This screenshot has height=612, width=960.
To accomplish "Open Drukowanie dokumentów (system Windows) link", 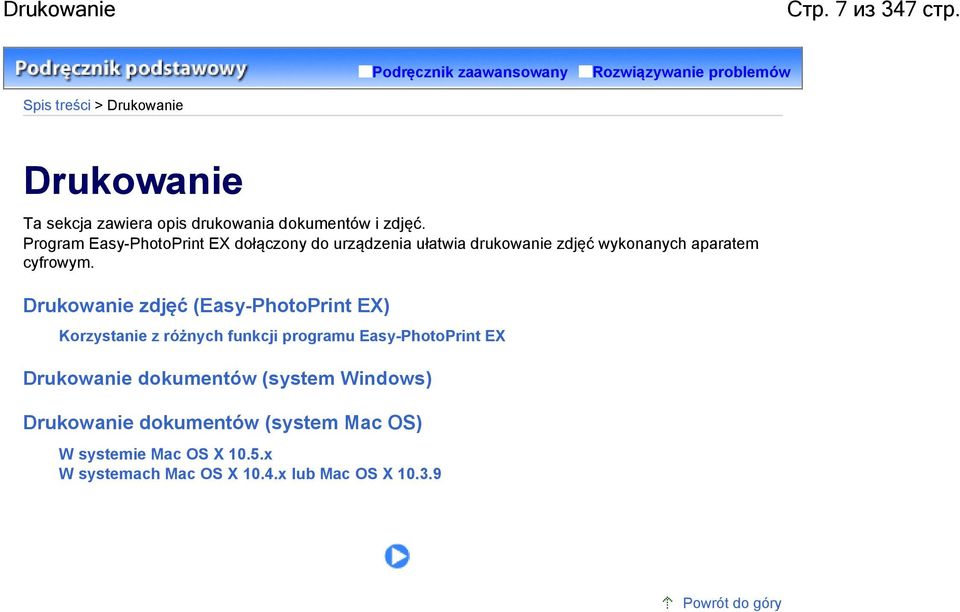I will (x=227, y=378).
